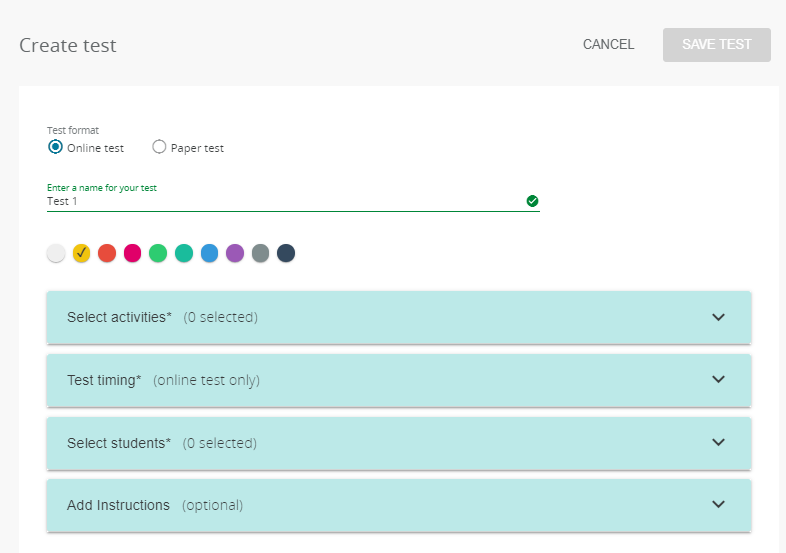786x553 pixels.
Task: Select the Online test radio button
Action: [x=55, y=147]
